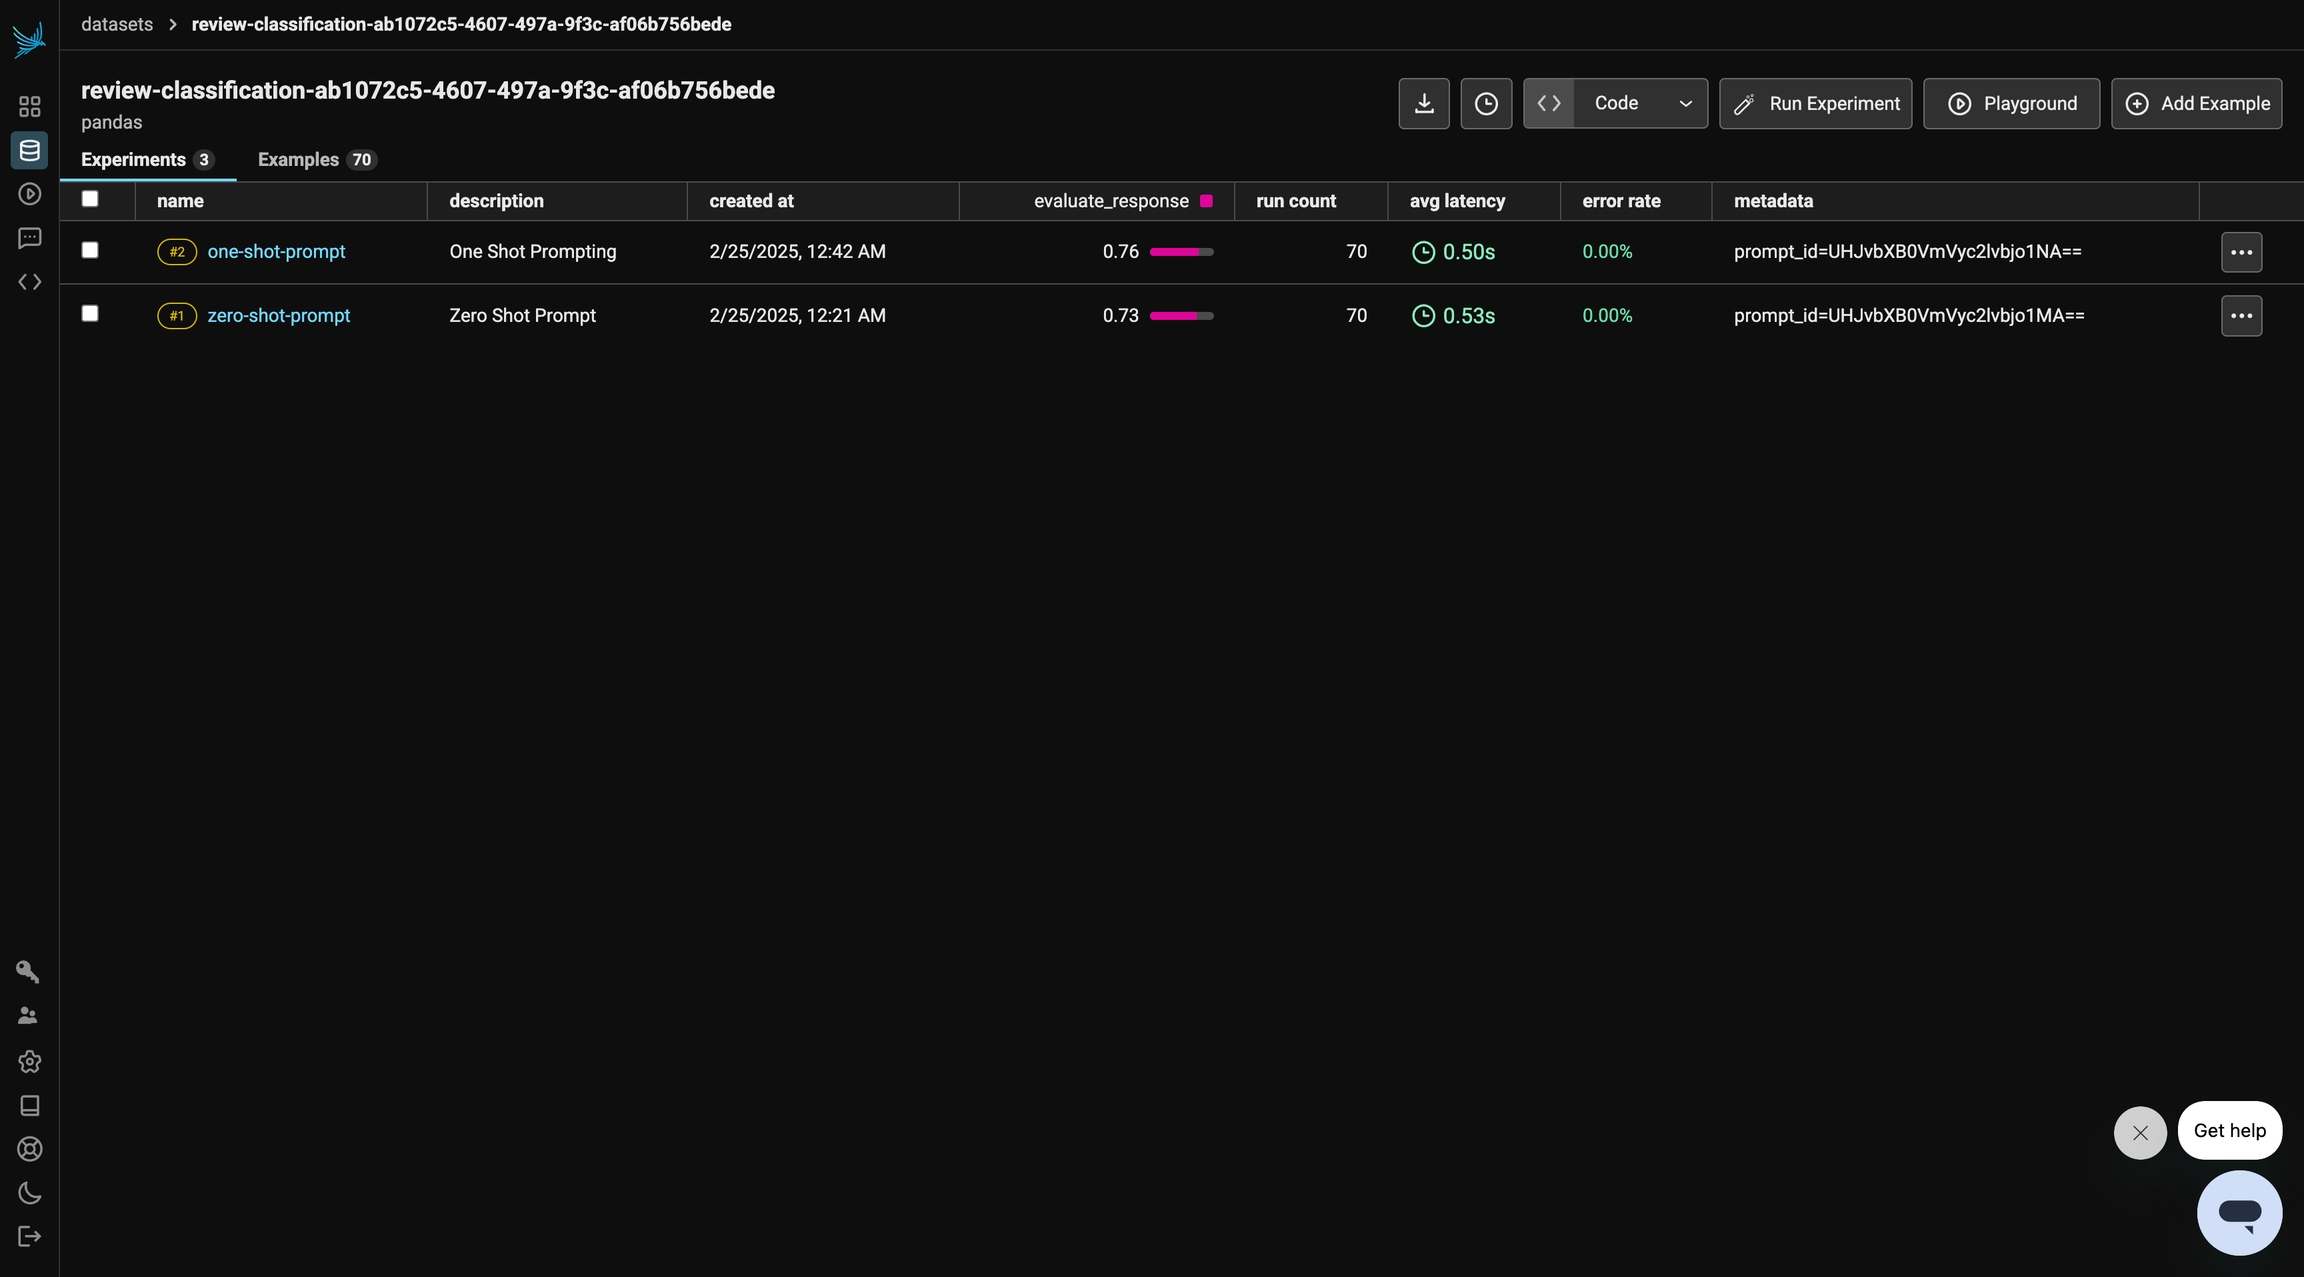Click the evaluate_response pink color swatch
The height and width of the screenshot is (1277, 2304).
1206,201
